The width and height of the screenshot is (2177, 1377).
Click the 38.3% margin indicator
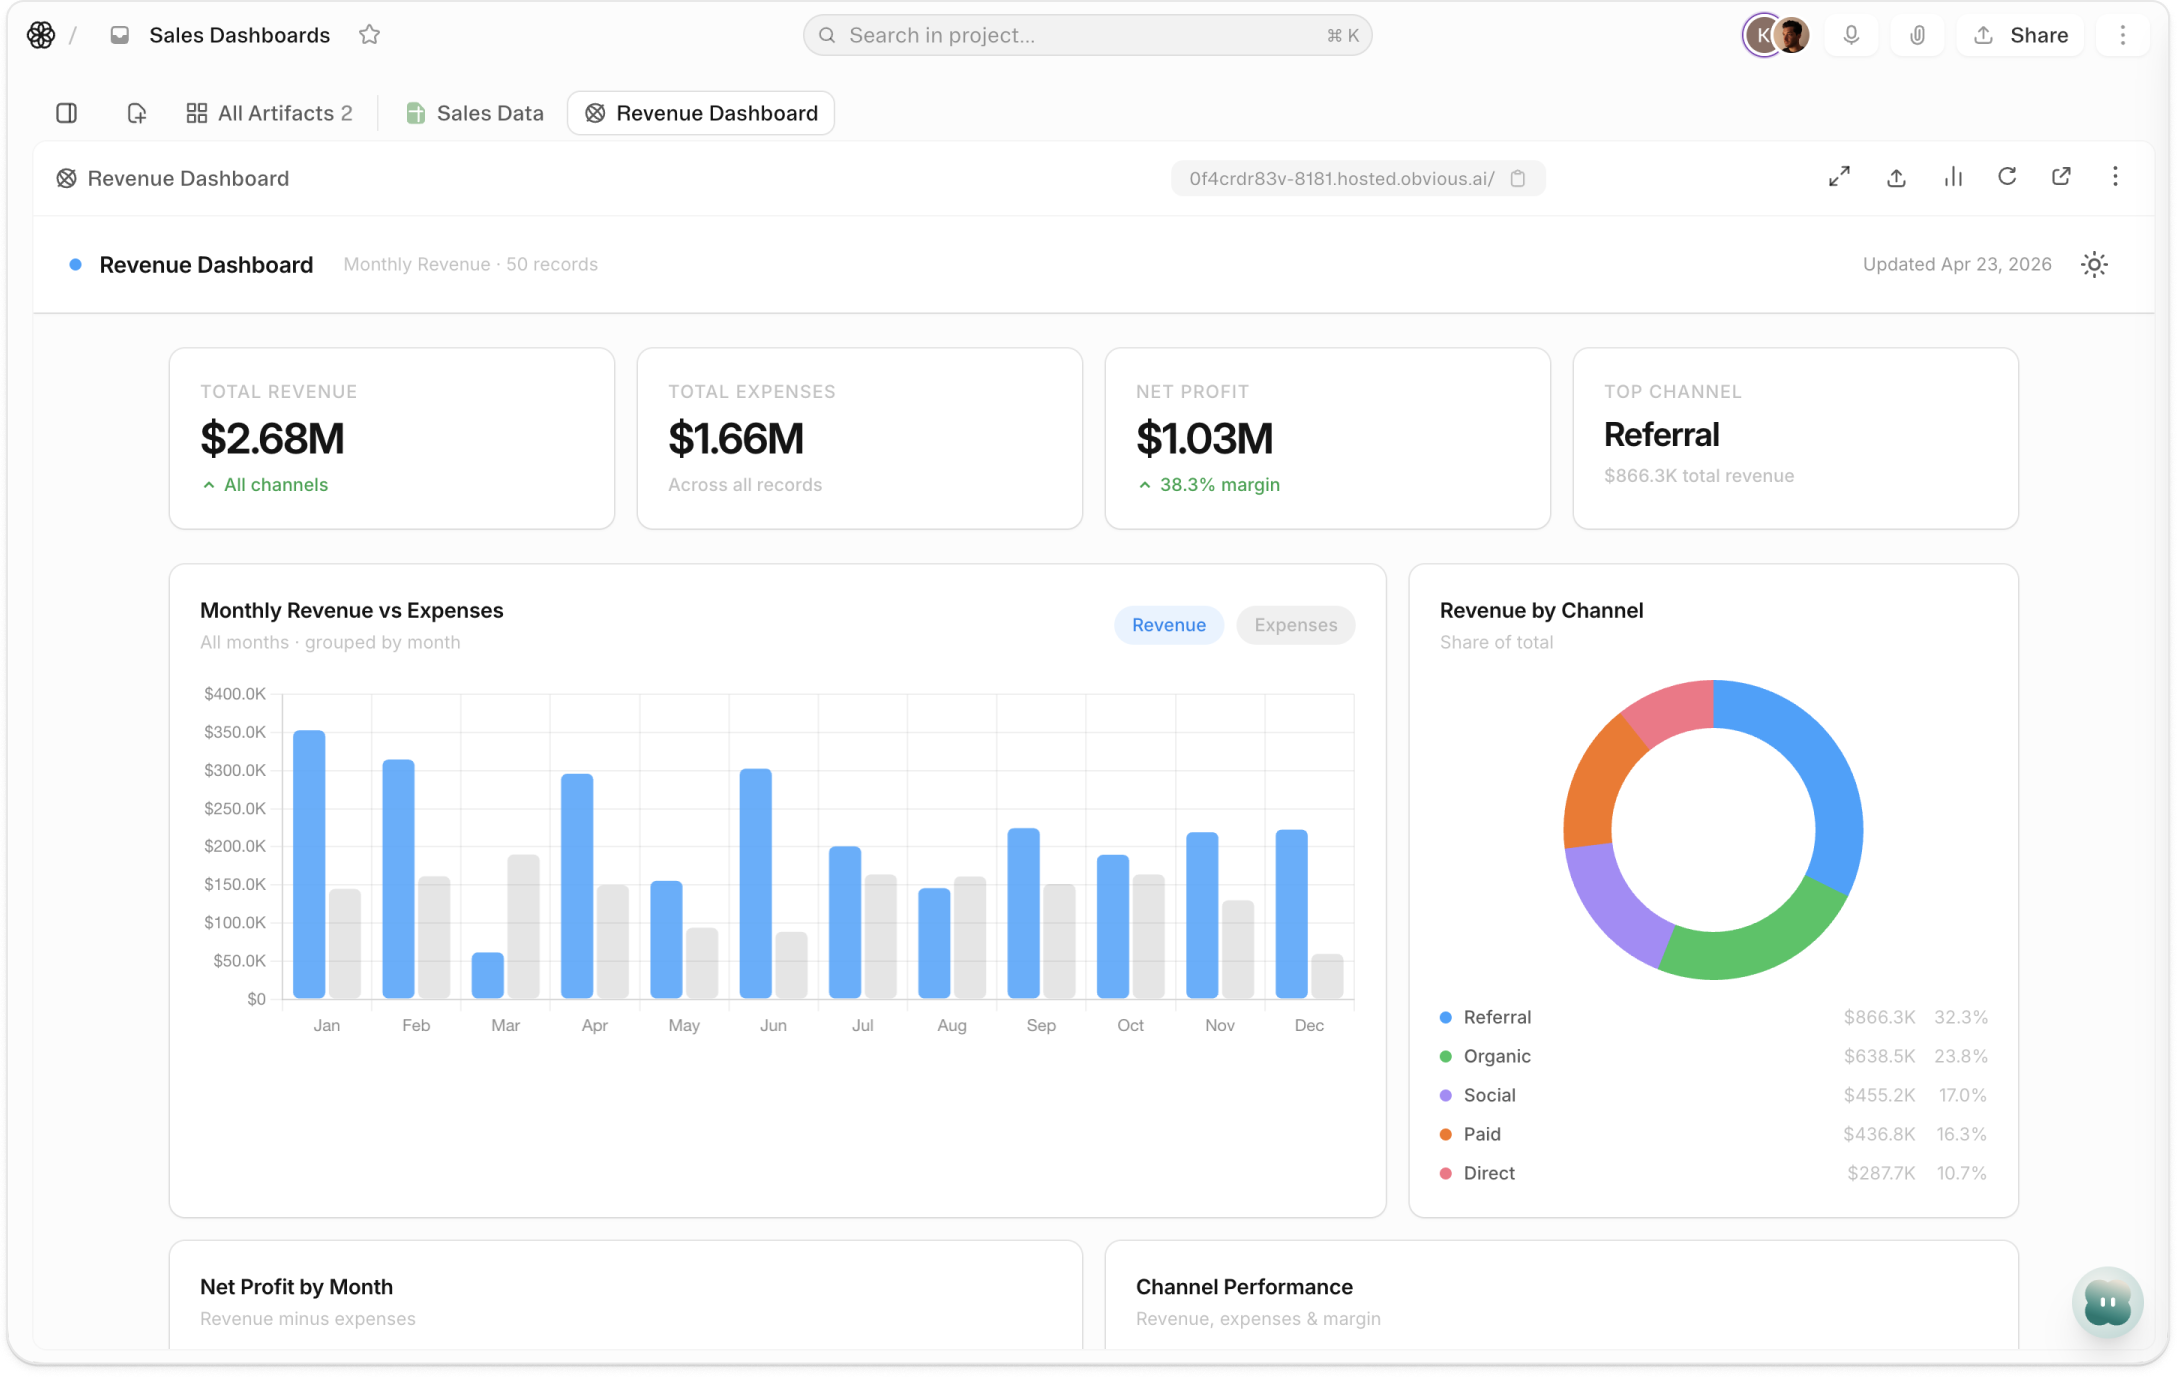click(1209, 485)
